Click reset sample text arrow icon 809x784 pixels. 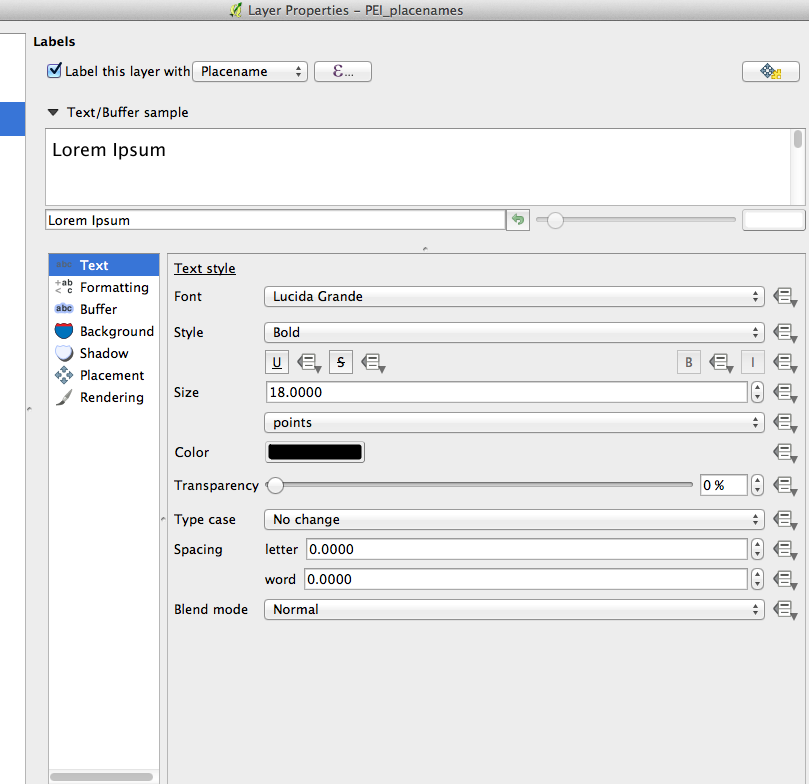[x=517, y=220]
